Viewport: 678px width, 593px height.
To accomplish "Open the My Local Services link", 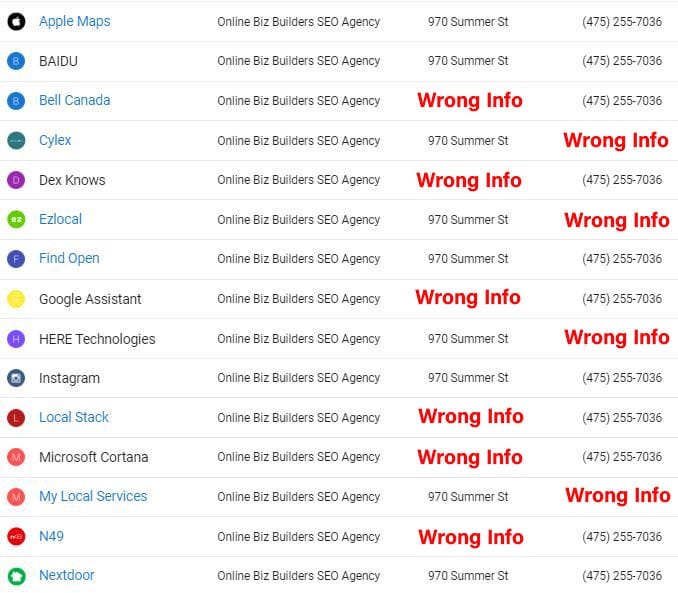I will point(93,496).
